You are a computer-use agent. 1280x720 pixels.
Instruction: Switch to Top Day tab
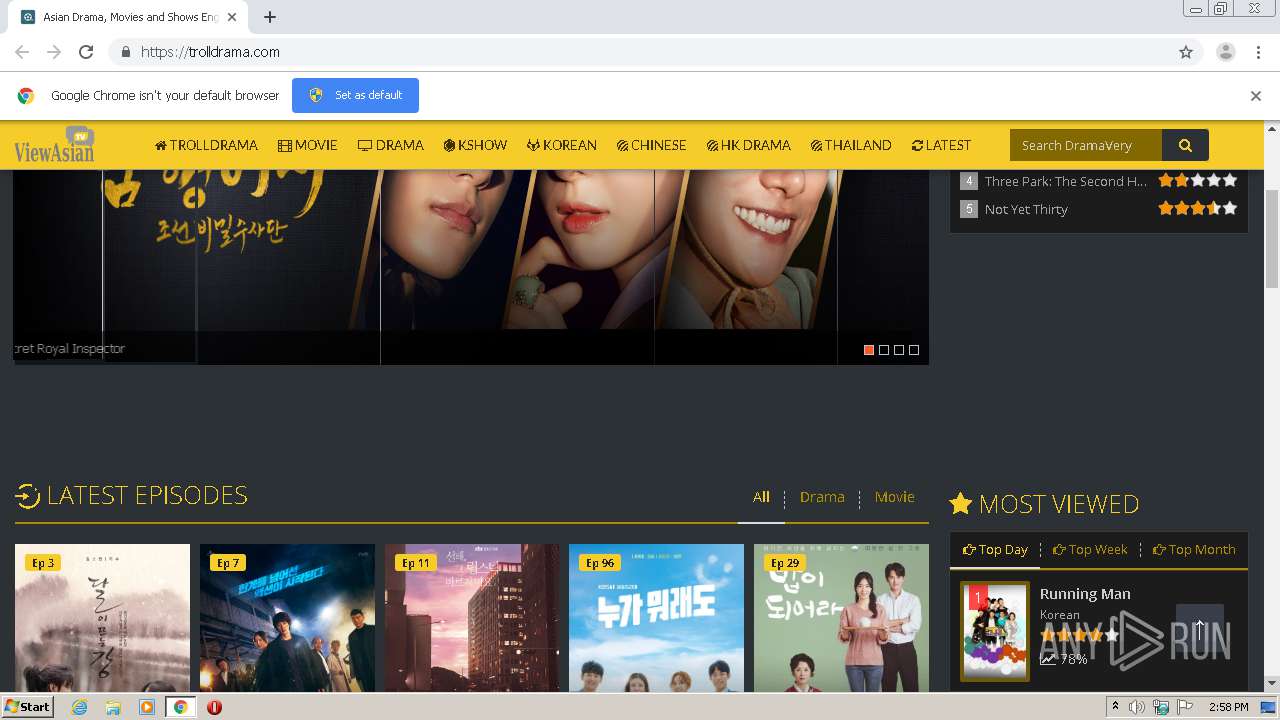[x=995, y=549]
